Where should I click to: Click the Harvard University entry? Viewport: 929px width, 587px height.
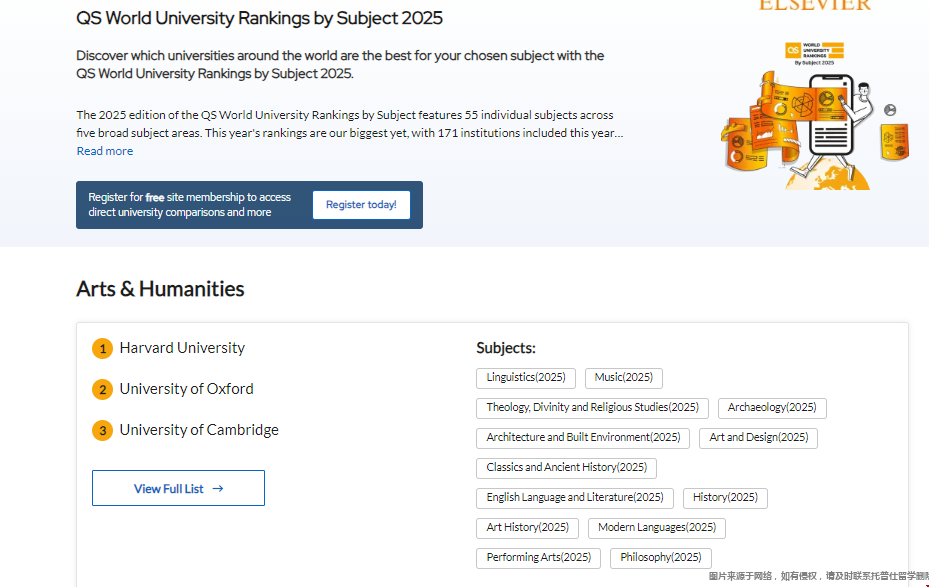[x=182, y=348]
